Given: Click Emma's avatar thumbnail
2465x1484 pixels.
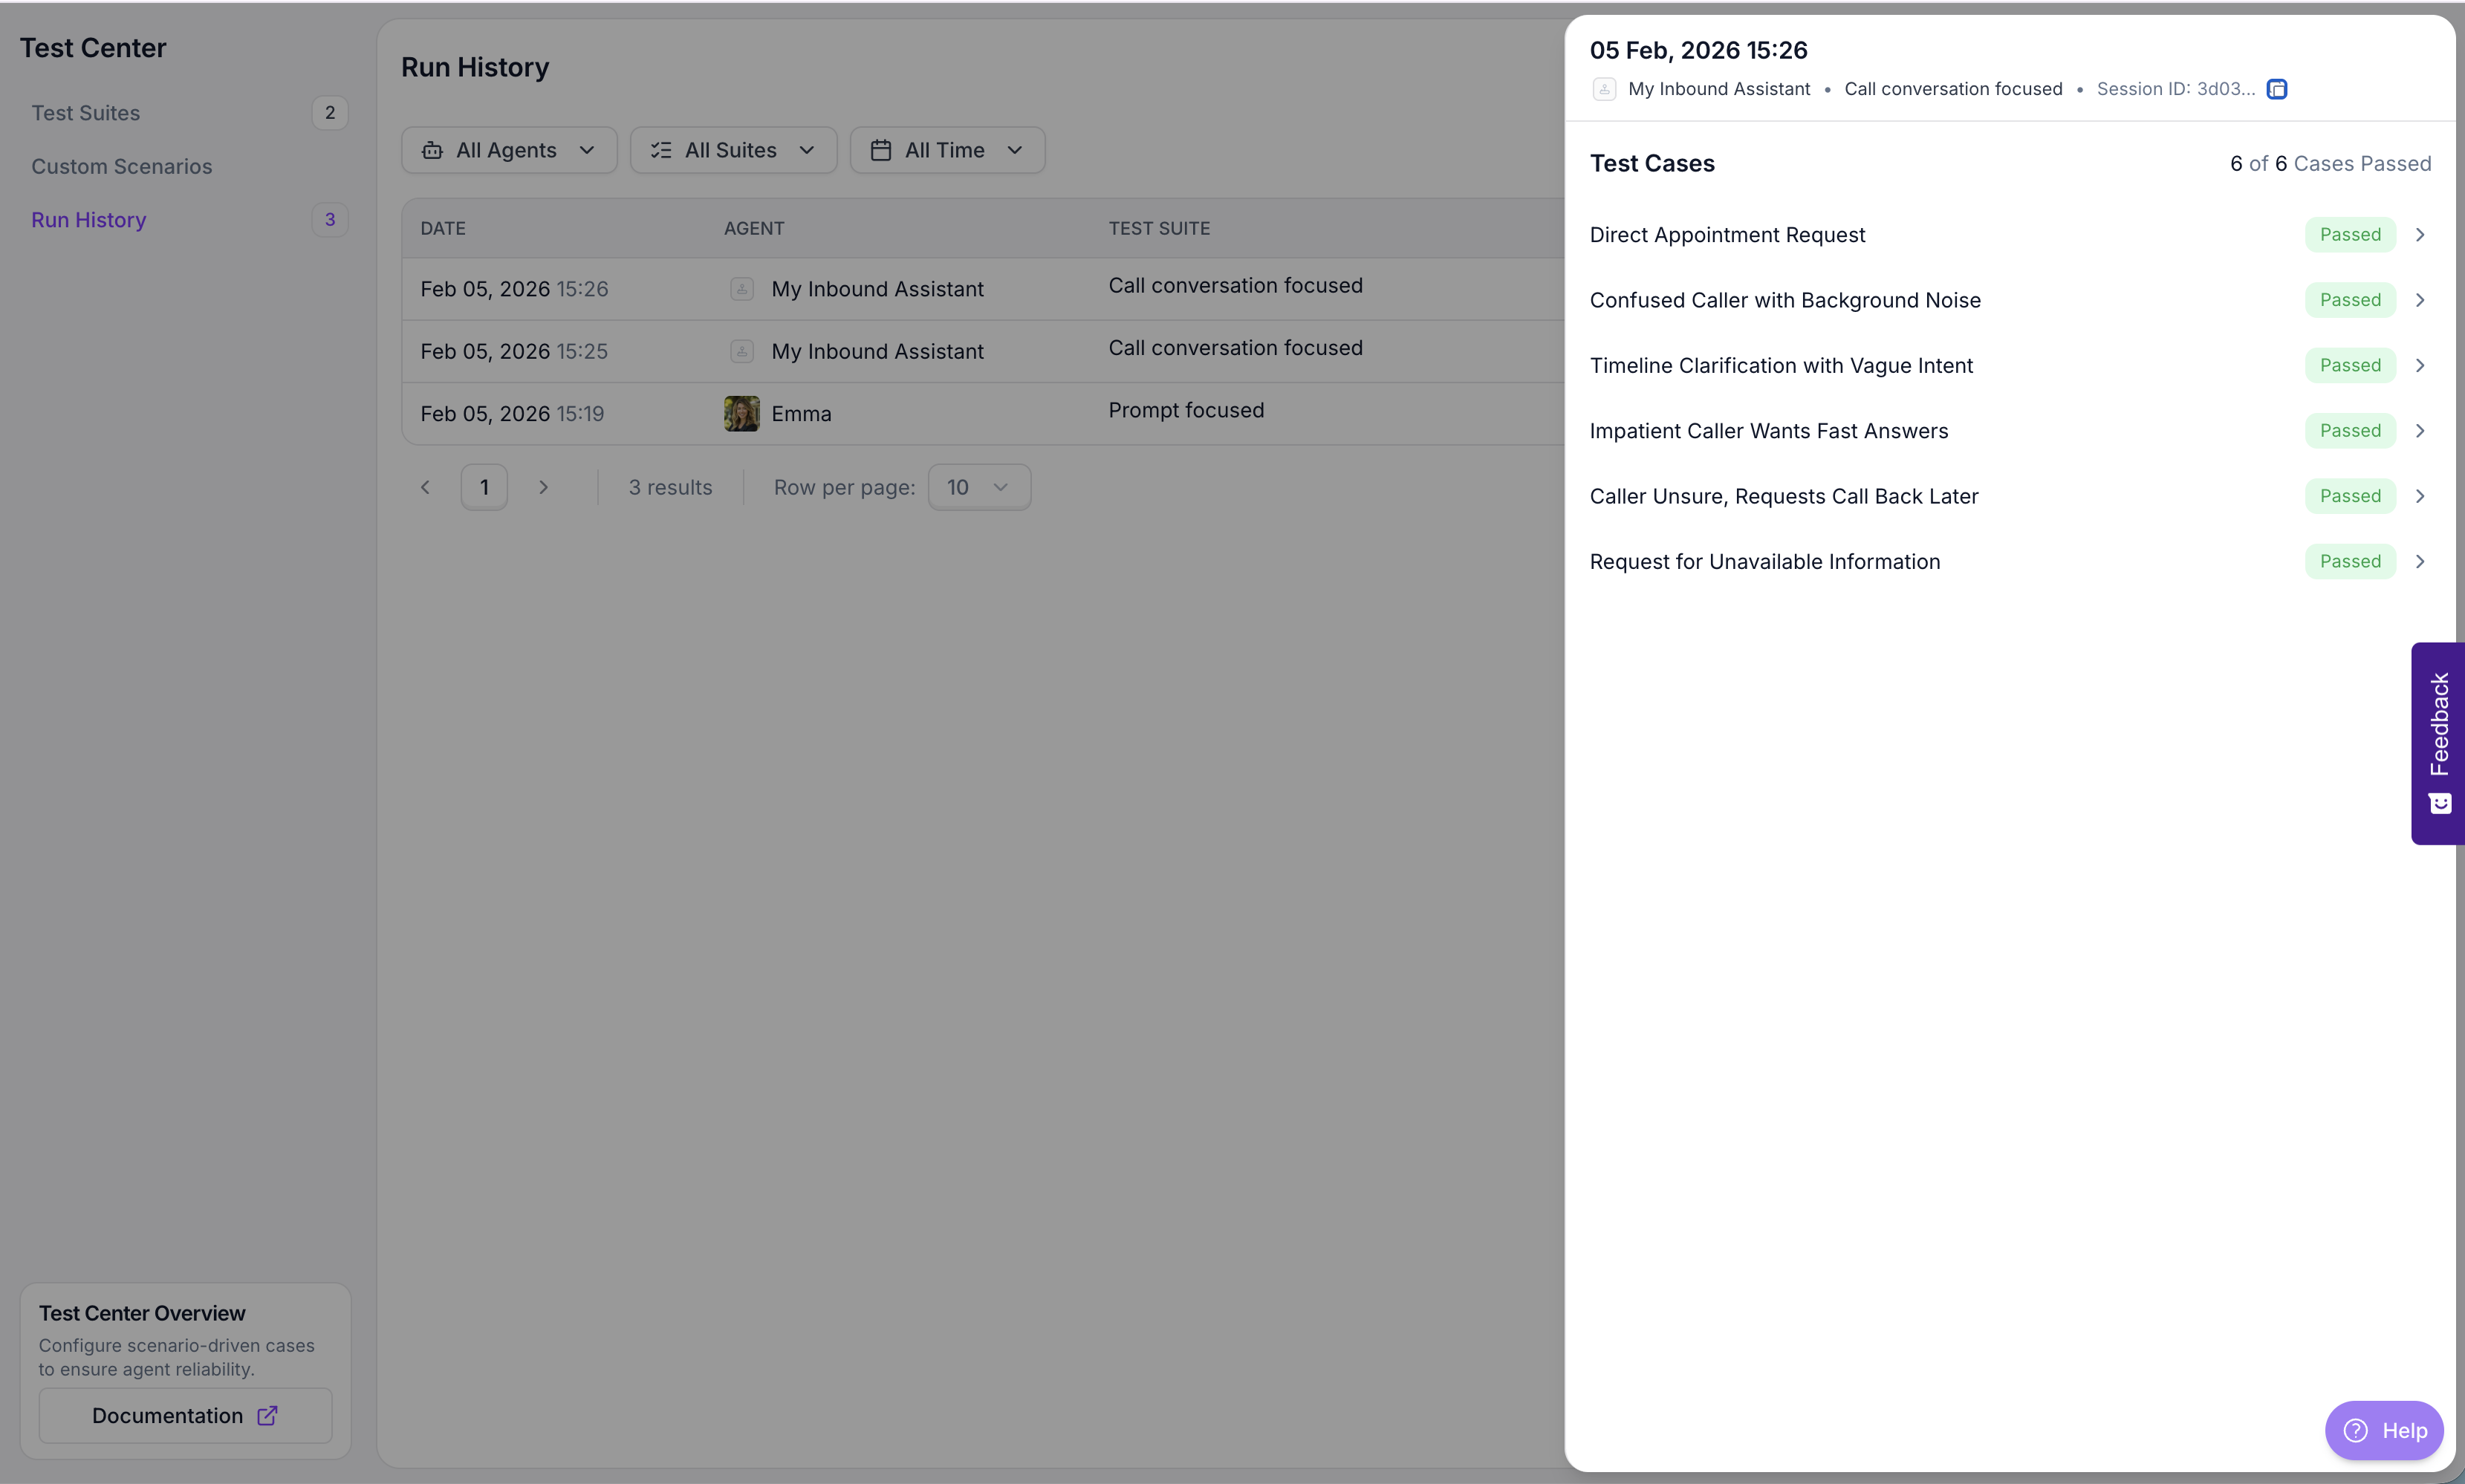Looking at the screenshot, I should coord(741,413).
